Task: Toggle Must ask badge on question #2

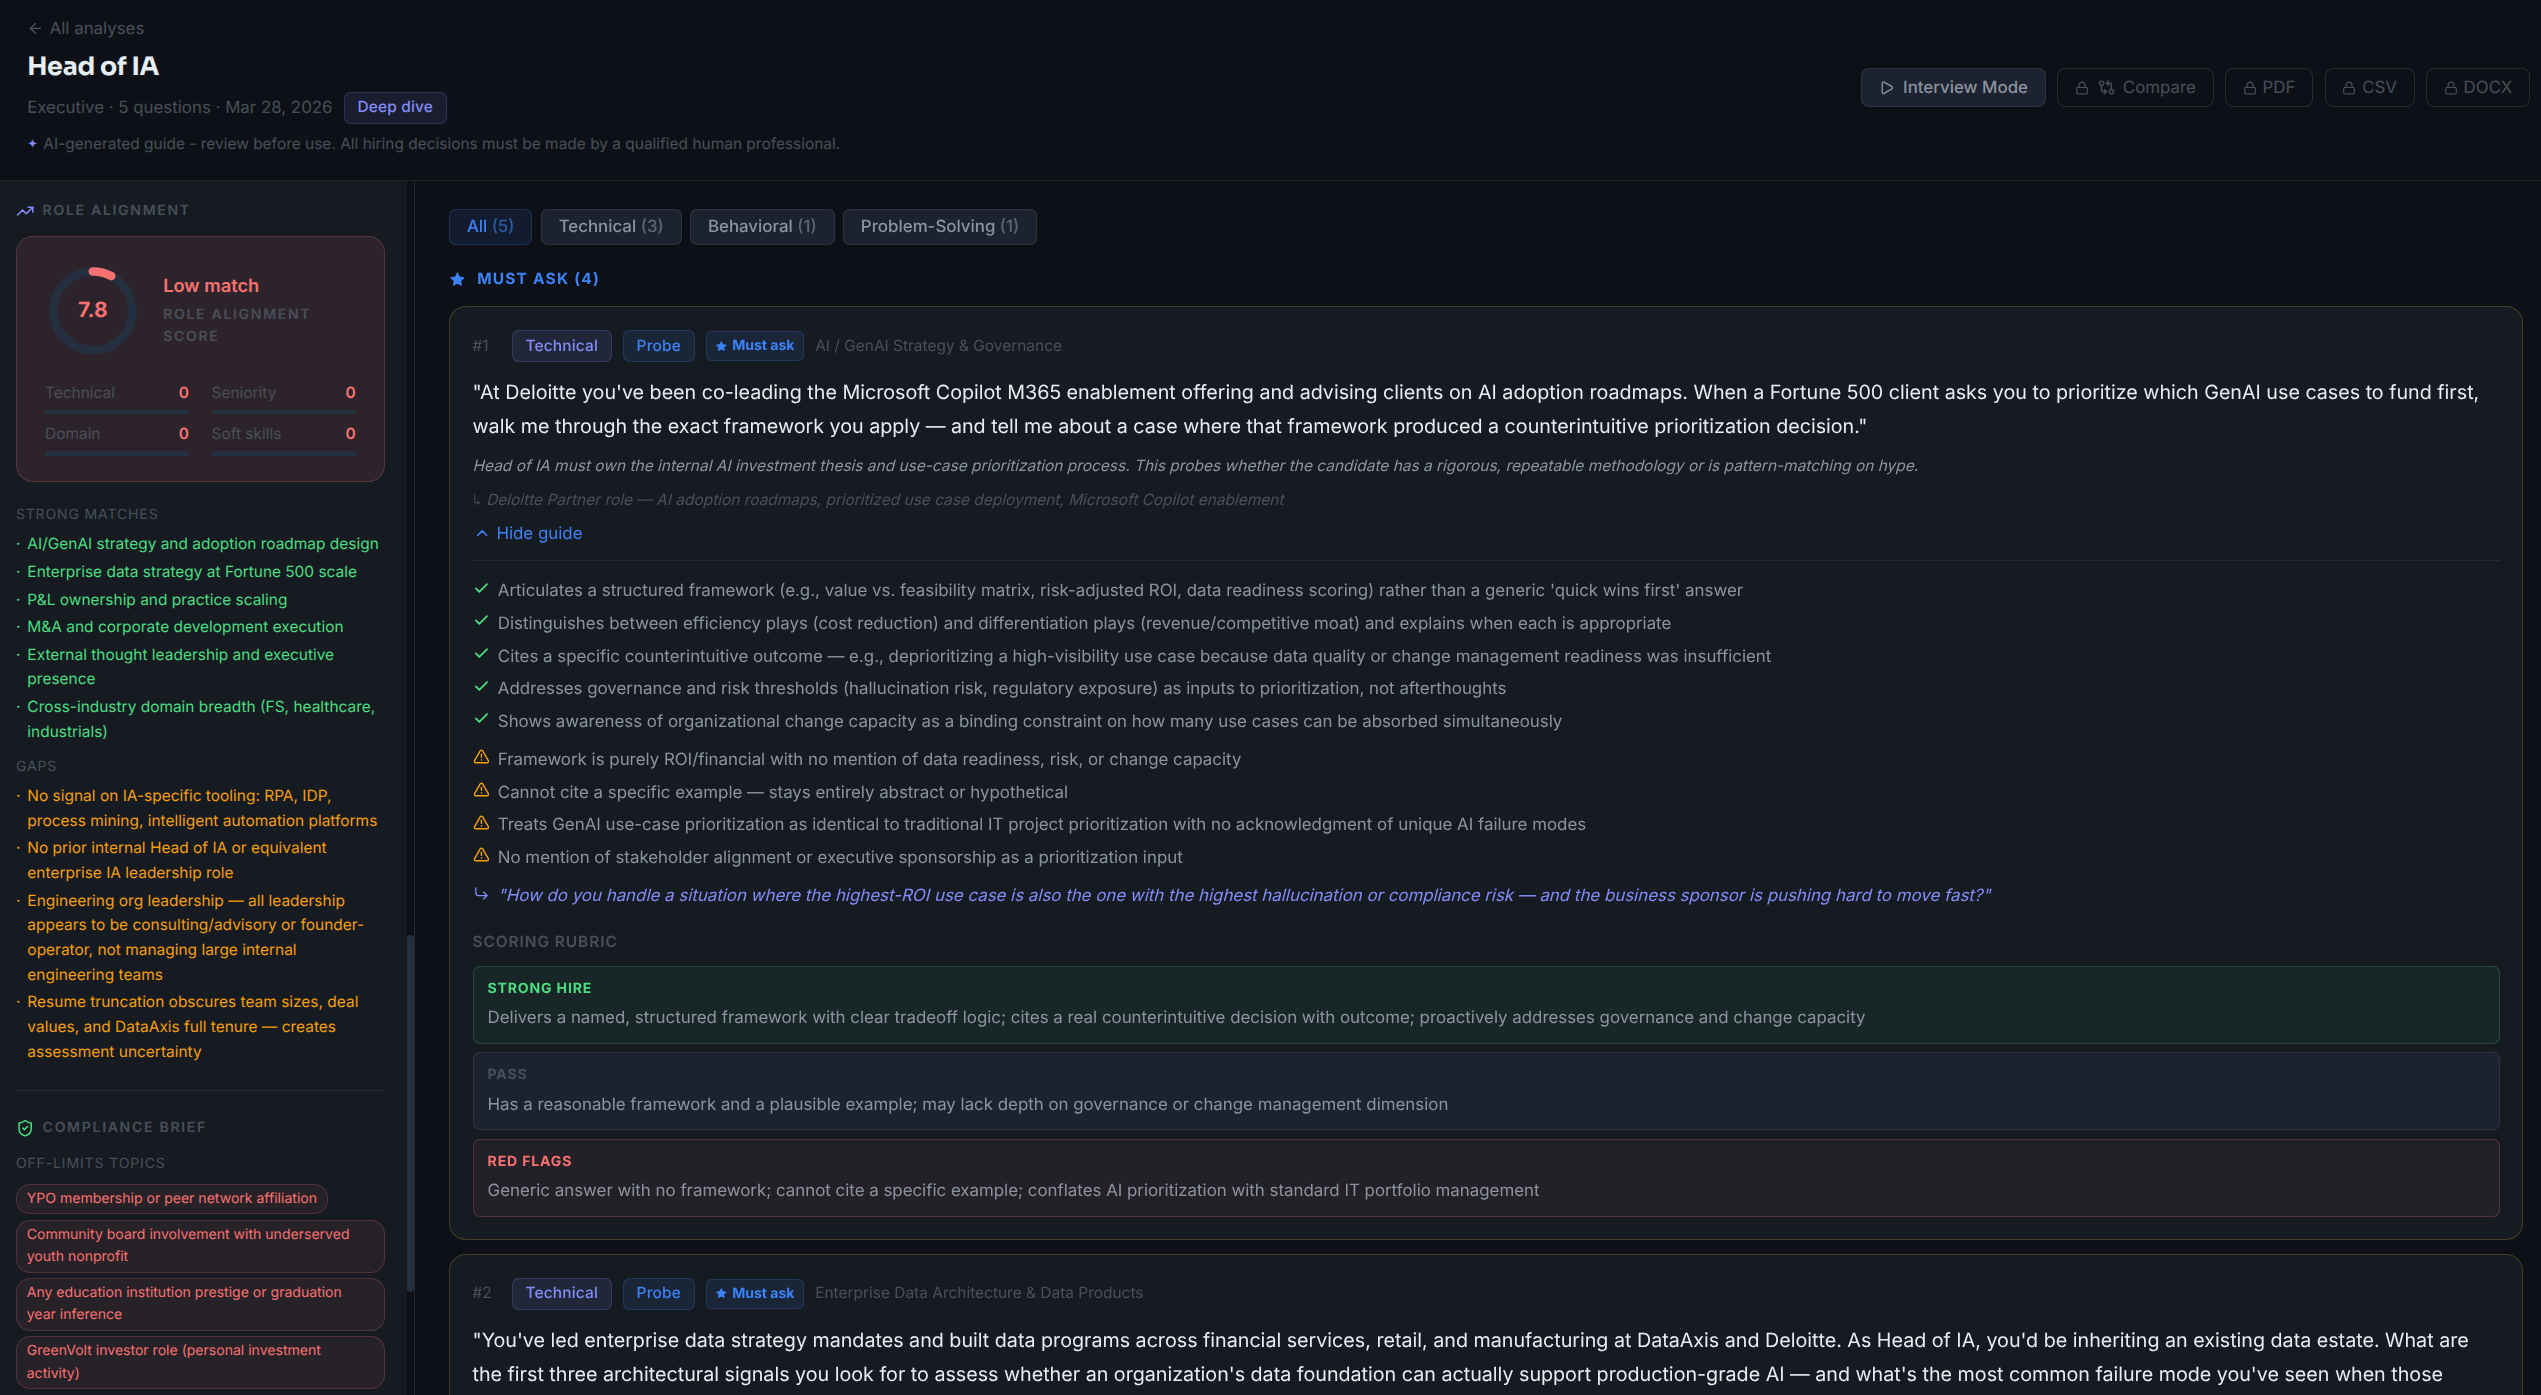Action: [x=755, y=1293]
